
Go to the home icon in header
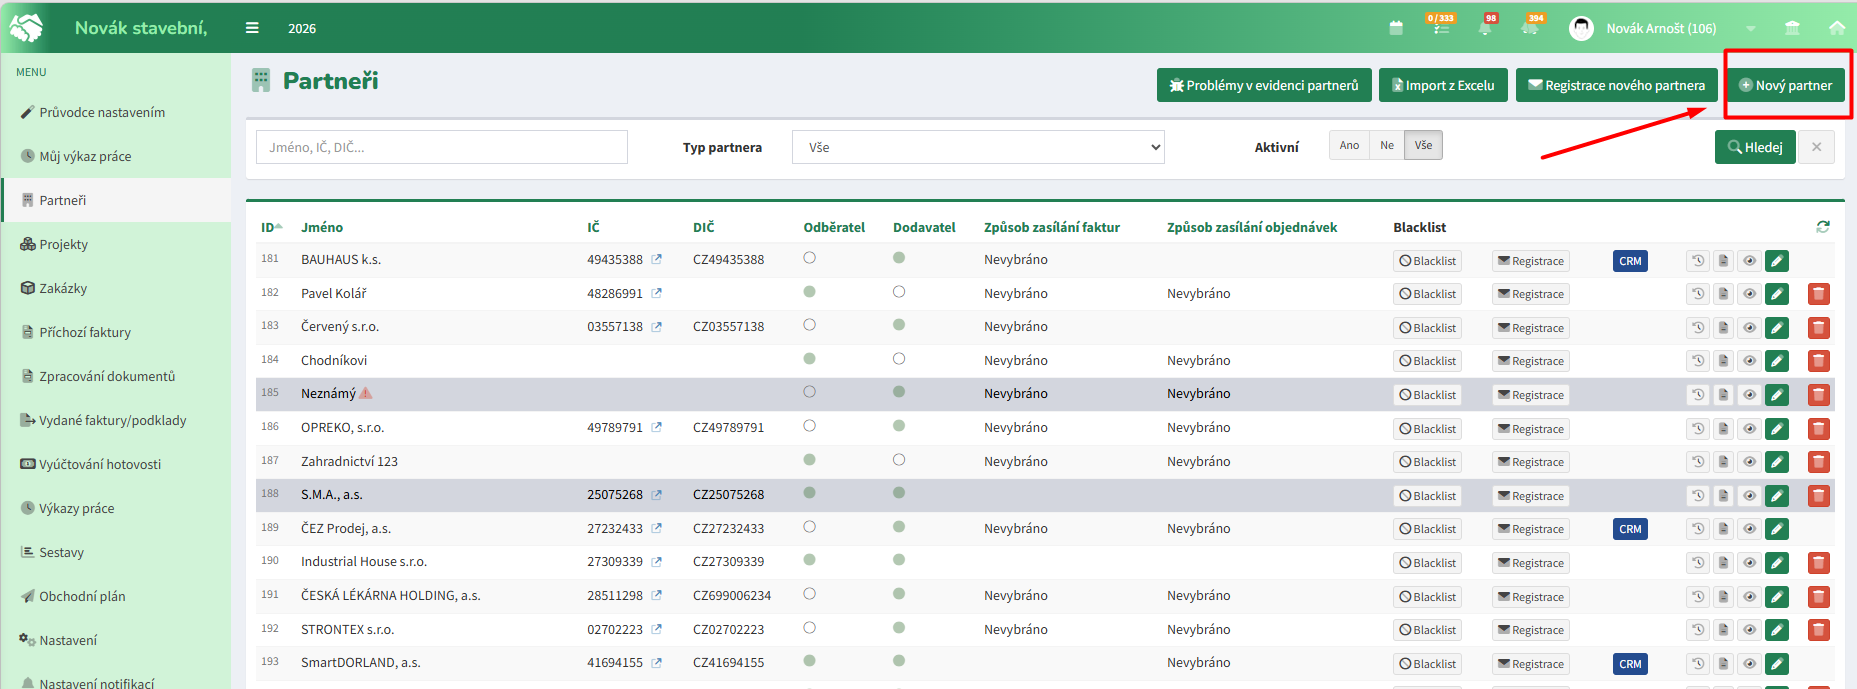click(1837, 28)
